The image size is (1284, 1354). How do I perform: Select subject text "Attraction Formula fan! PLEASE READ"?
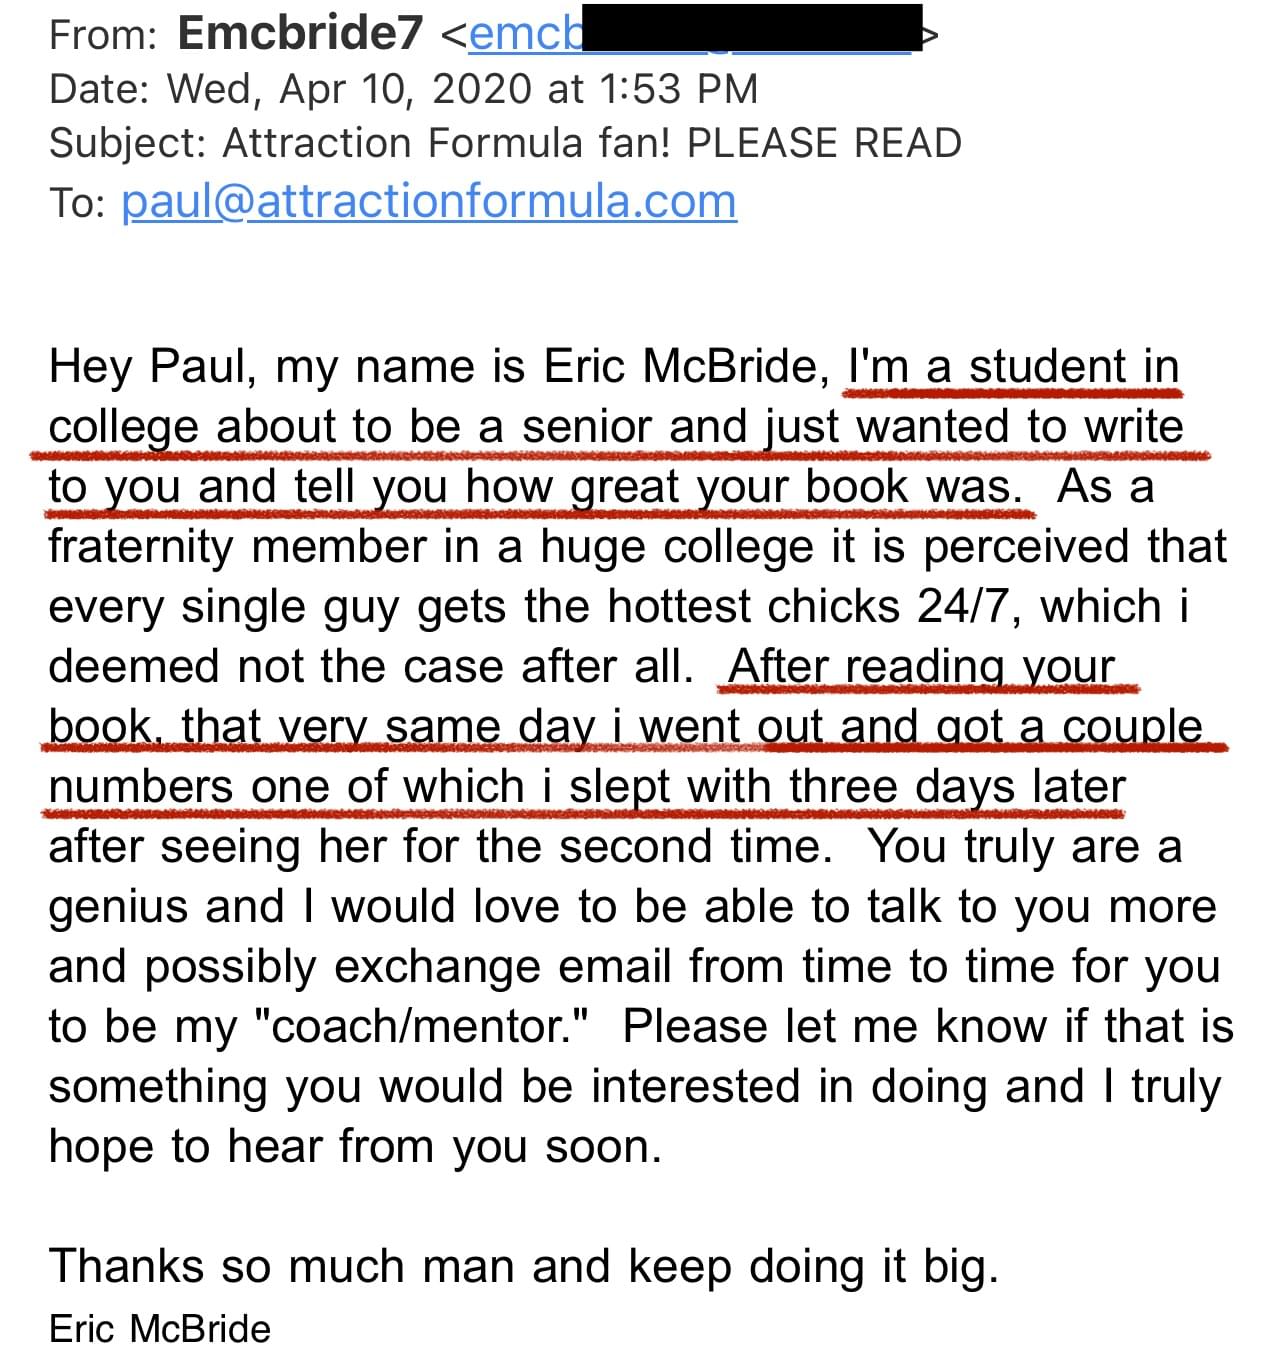tap(591, 144)
